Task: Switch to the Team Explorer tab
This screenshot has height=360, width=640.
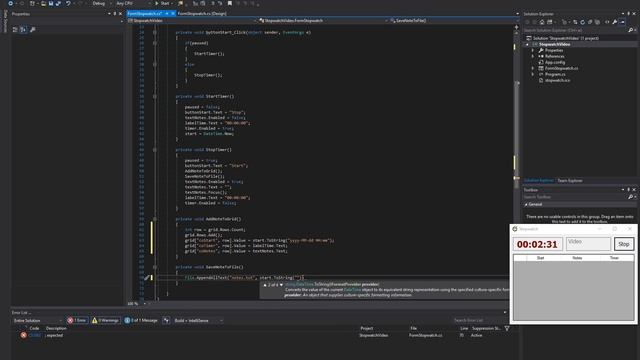Action: click(570, 180)
